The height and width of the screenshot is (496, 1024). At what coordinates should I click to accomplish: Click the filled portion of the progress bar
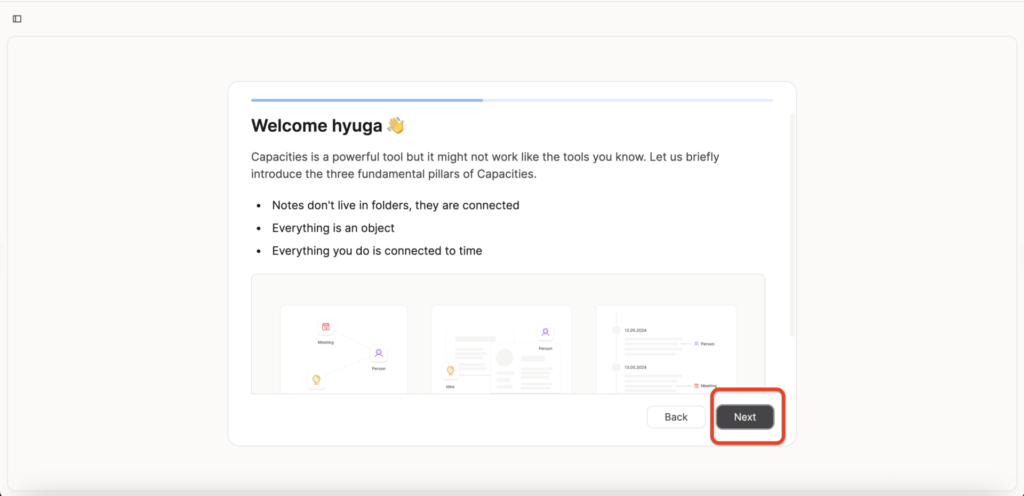click(x=366, y=100)
